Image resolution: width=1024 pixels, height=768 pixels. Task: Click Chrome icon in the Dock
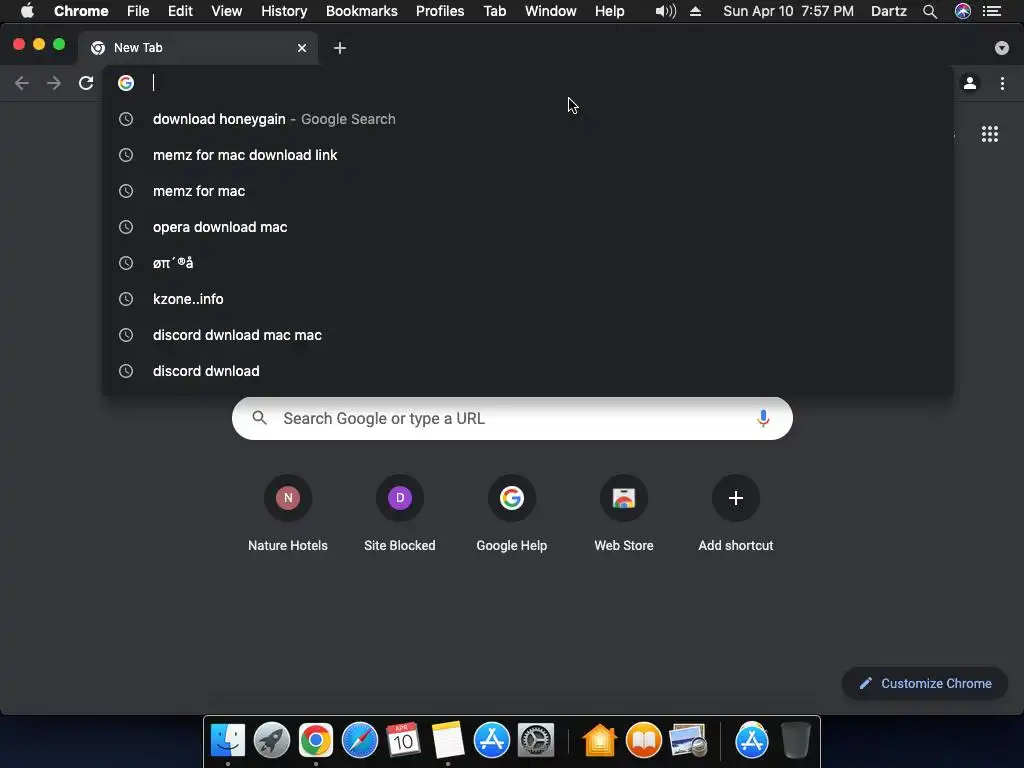[x=316, y=741]
